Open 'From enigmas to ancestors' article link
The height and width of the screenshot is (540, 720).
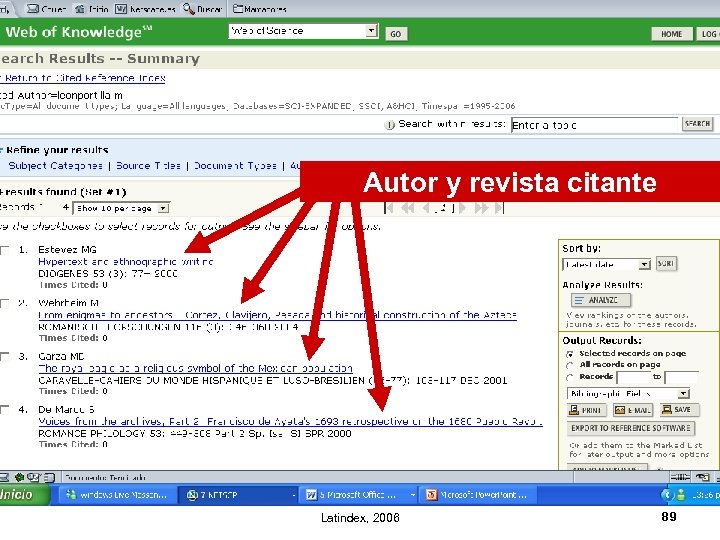[277, 315]
